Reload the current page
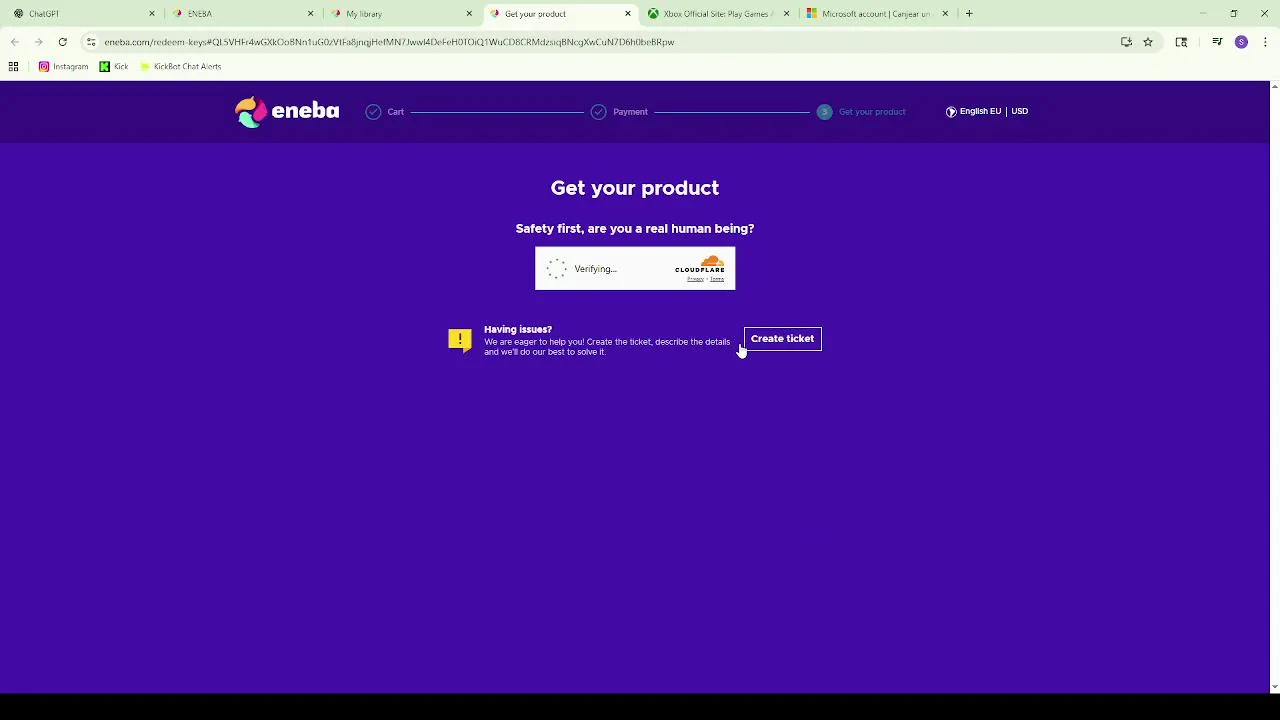This screenshot has width=1280, height=720. pyautogui.click(x=62, y=42)
